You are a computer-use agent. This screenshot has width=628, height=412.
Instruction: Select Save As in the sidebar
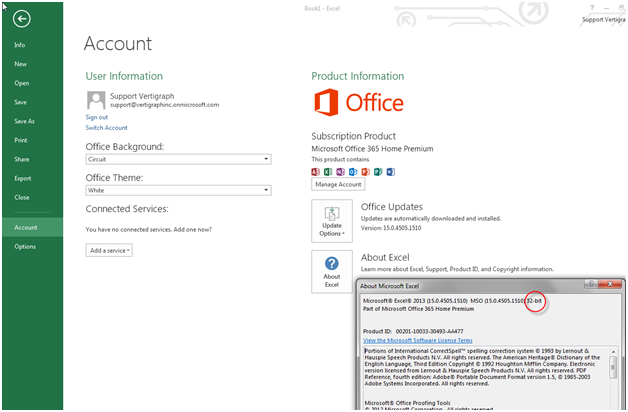[24, 121]
